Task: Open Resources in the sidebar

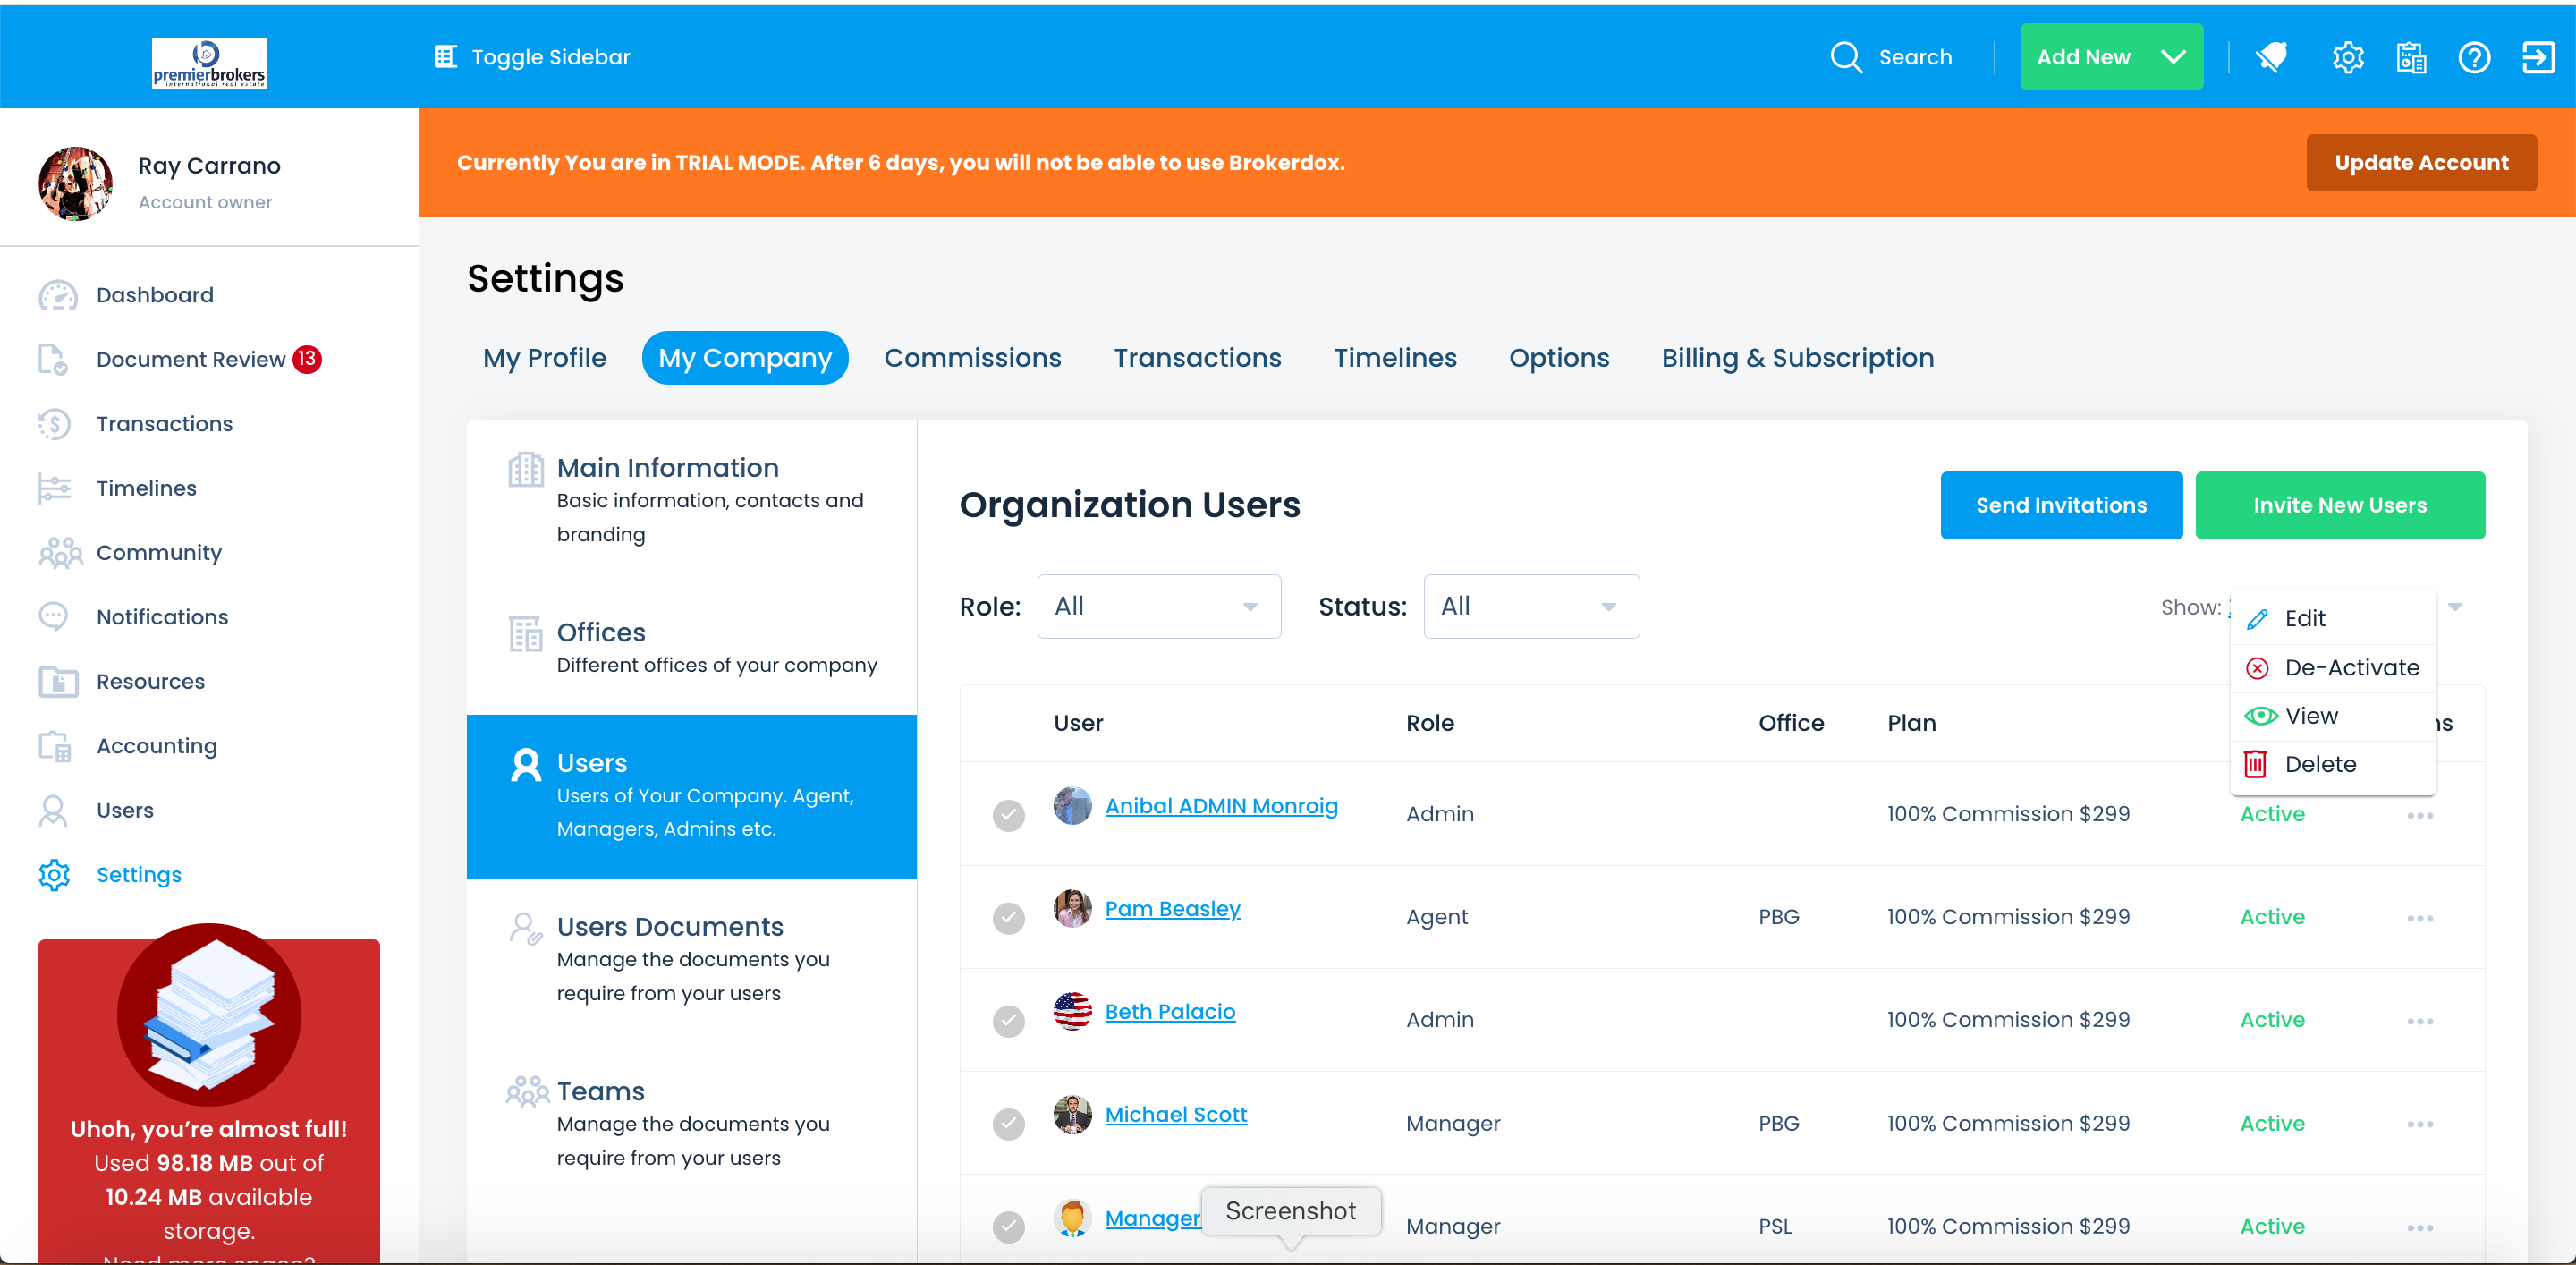Action: click(x=150, y=681)
